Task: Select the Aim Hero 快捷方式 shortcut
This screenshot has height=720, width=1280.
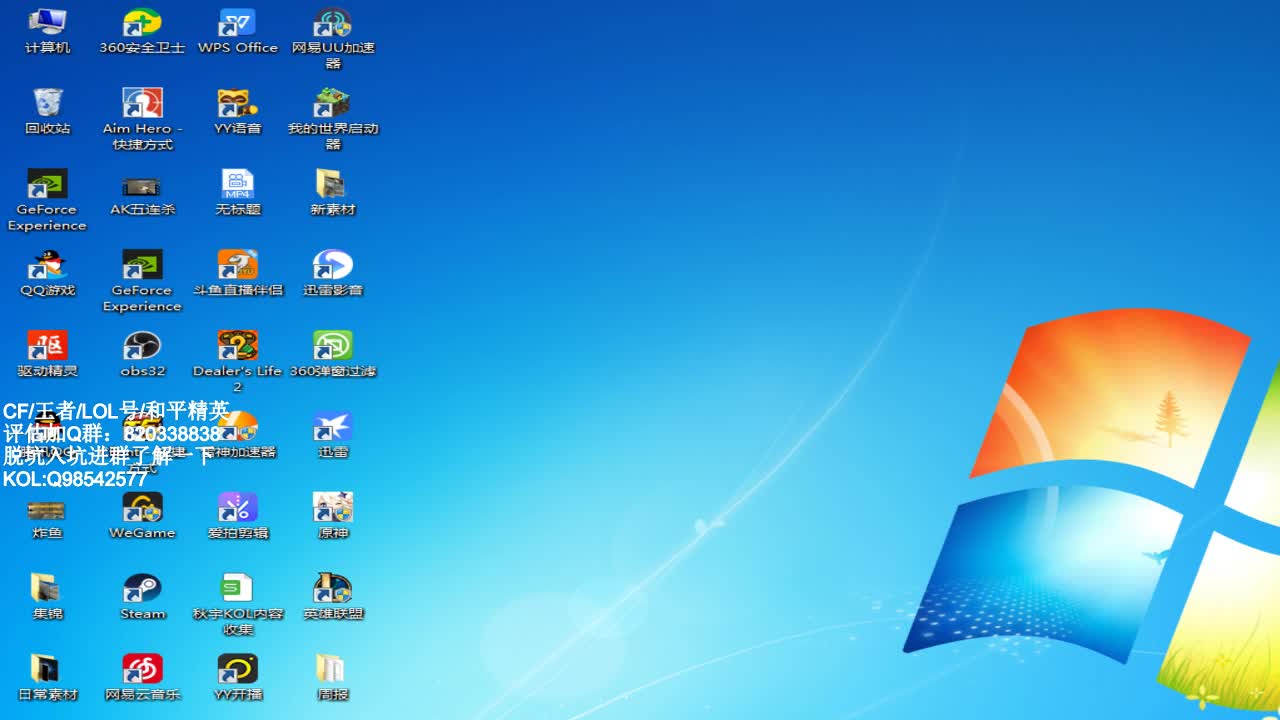Action: pos(142,120)
